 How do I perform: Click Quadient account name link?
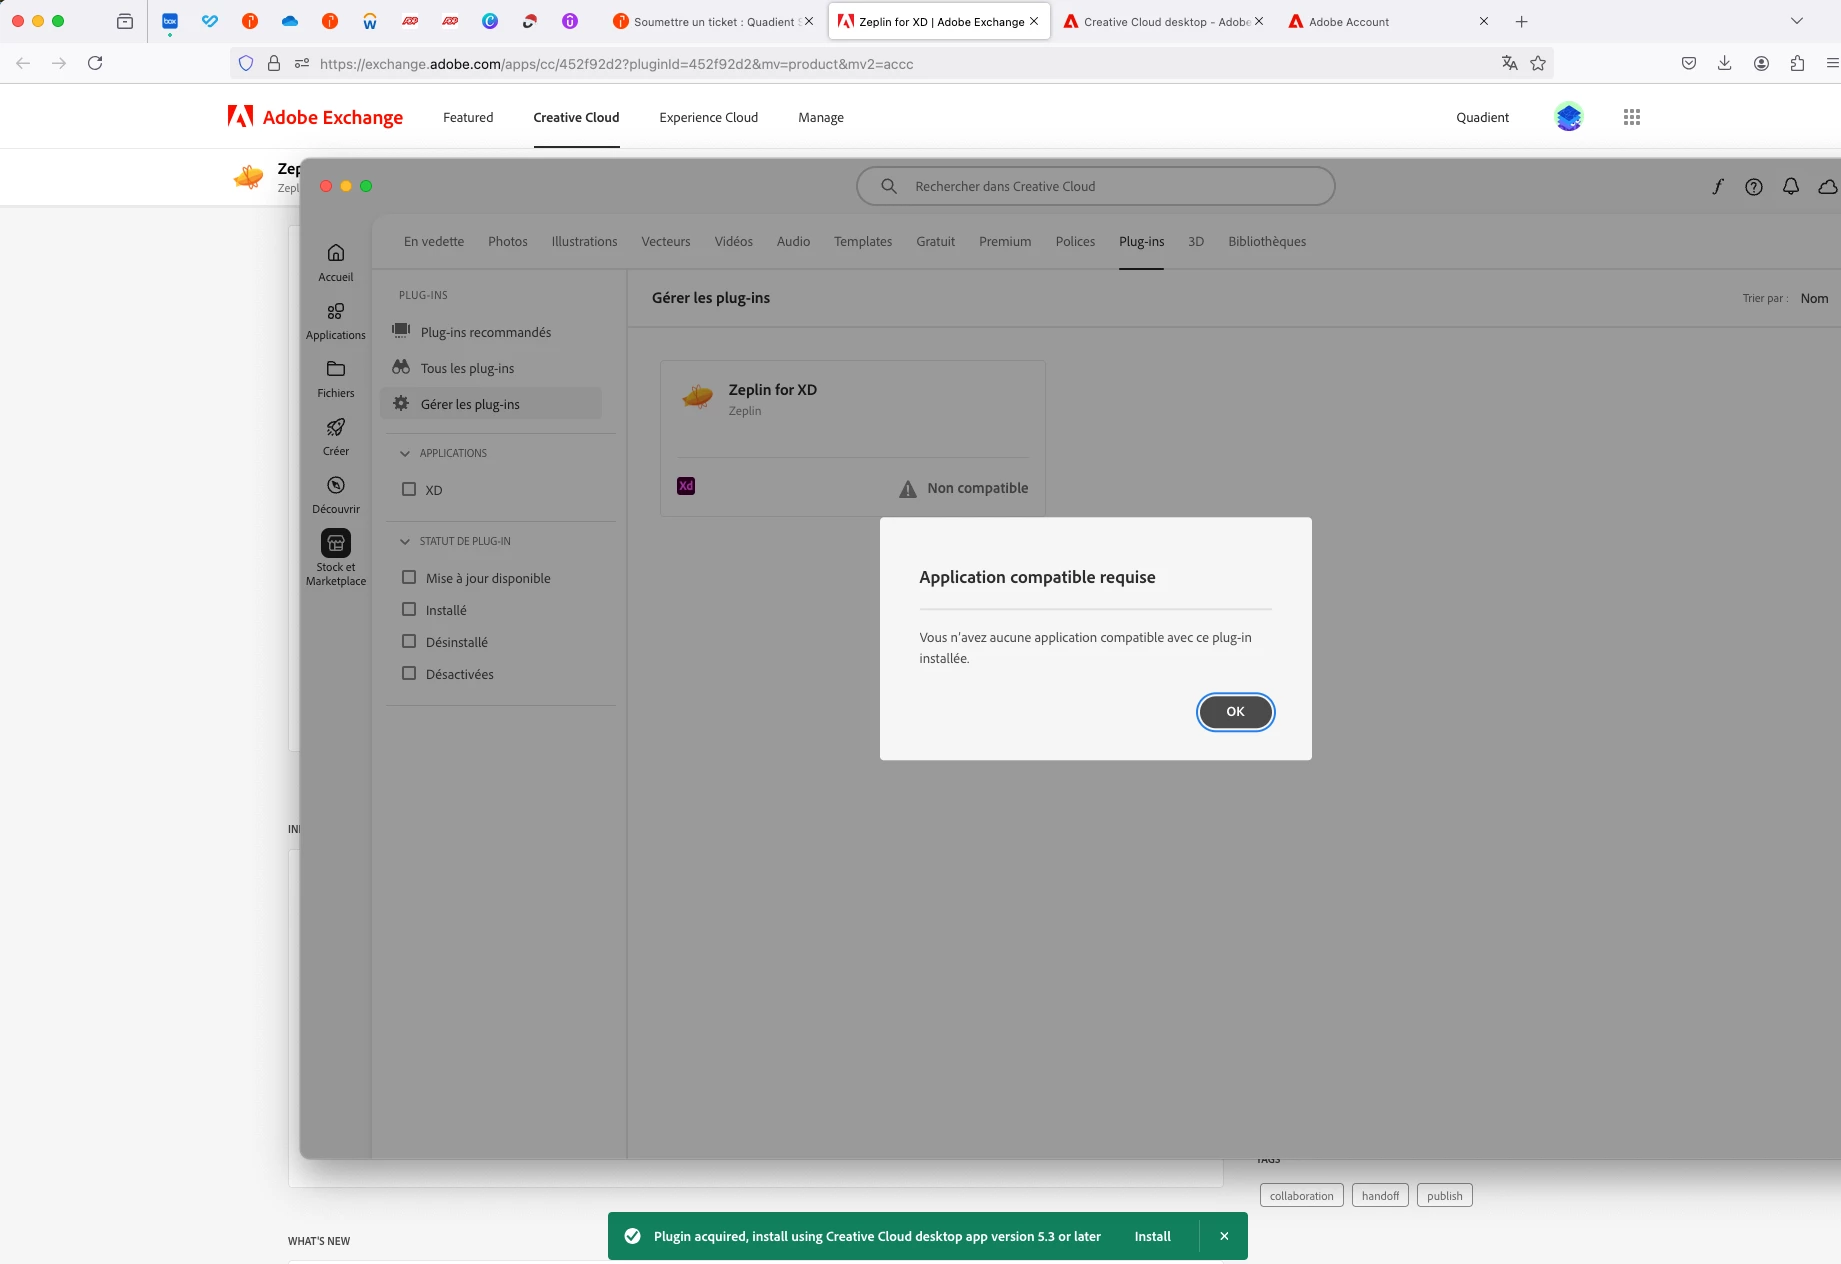coord(1482,117)
